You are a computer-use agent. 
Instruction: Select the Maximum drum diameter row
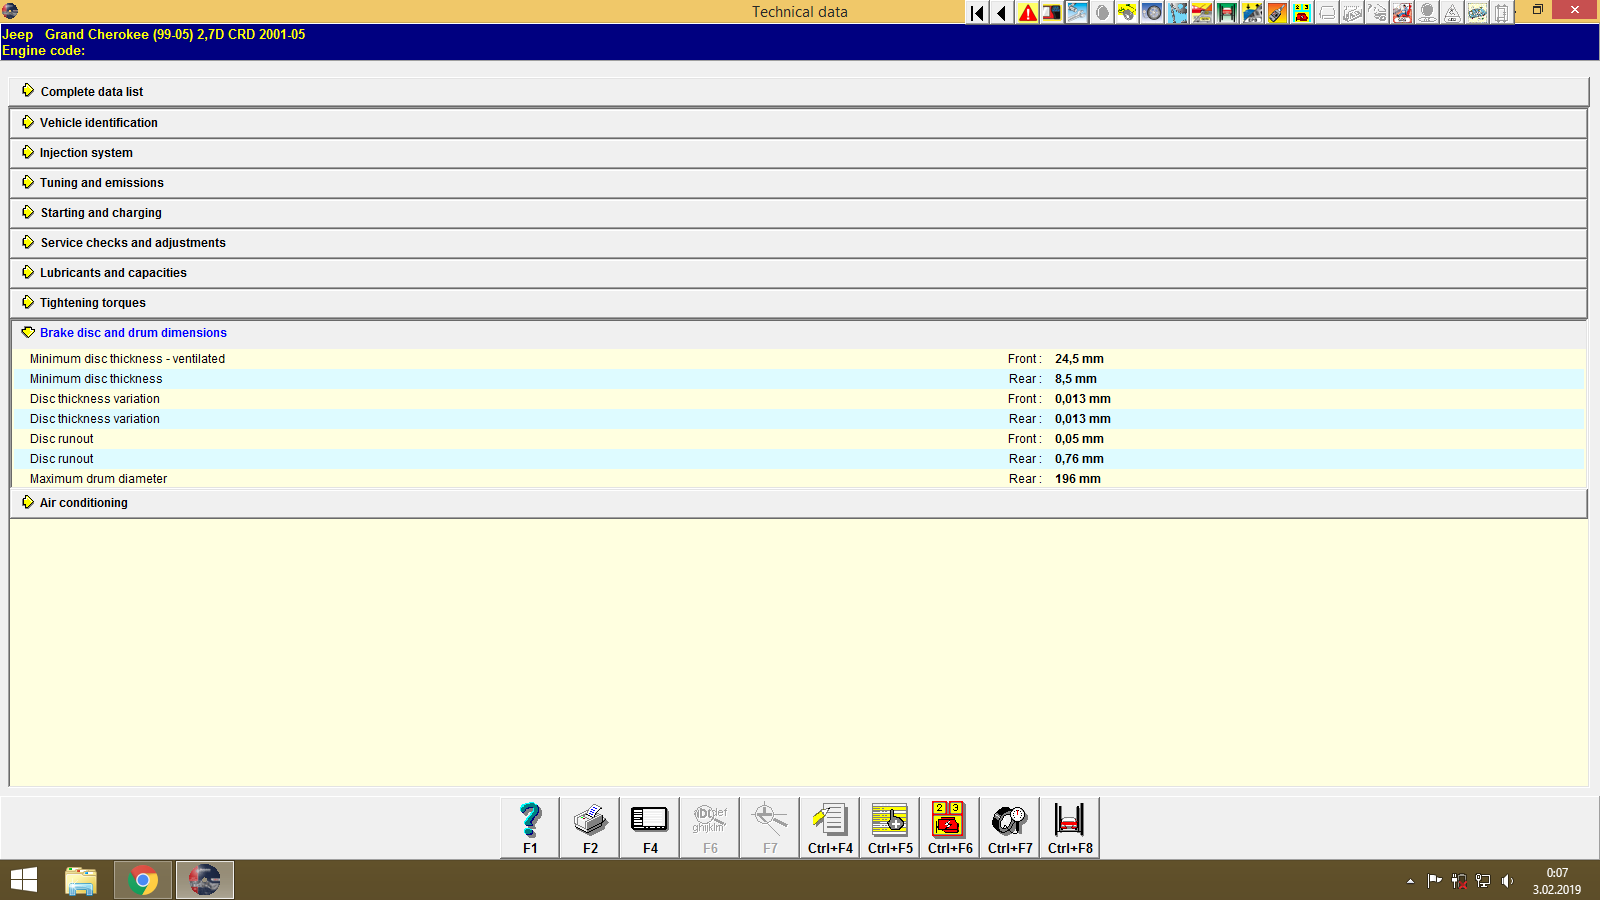point(98,479)
